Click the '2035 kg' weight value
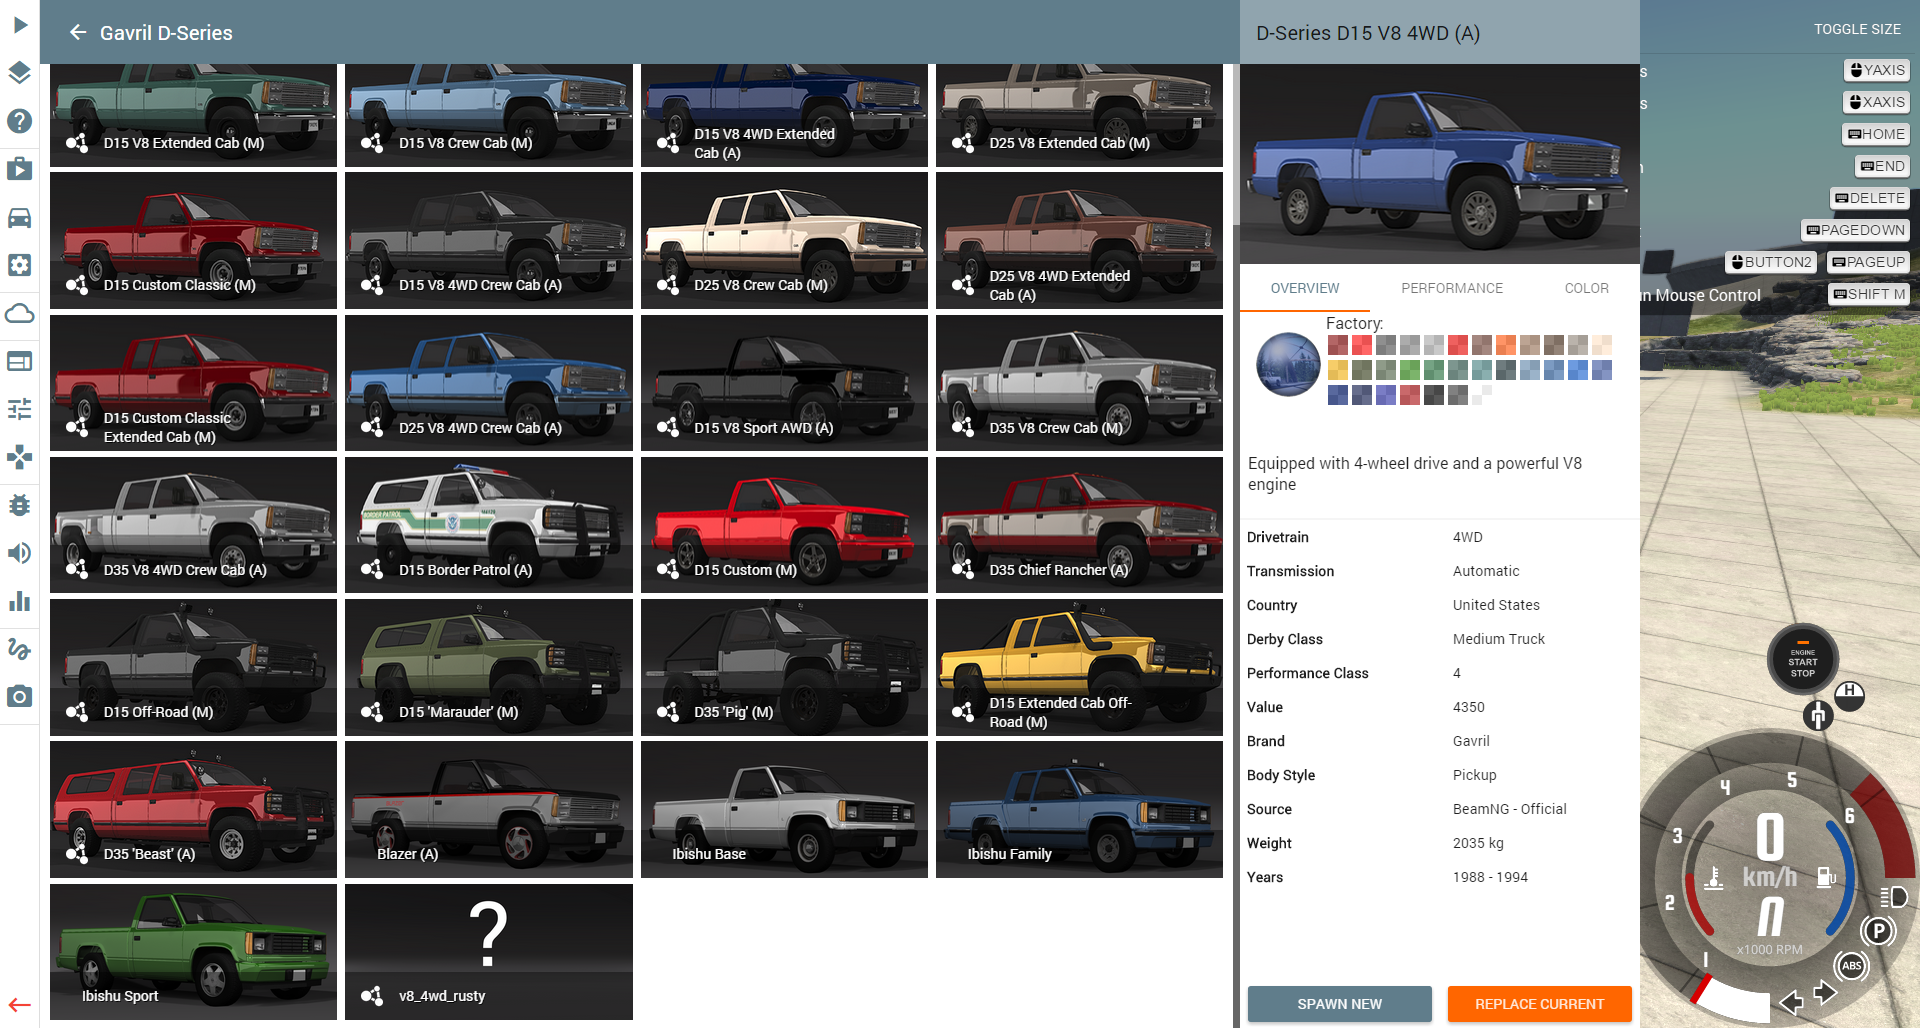The width and height of the screenshot is (1920, 1028). 1478,843
